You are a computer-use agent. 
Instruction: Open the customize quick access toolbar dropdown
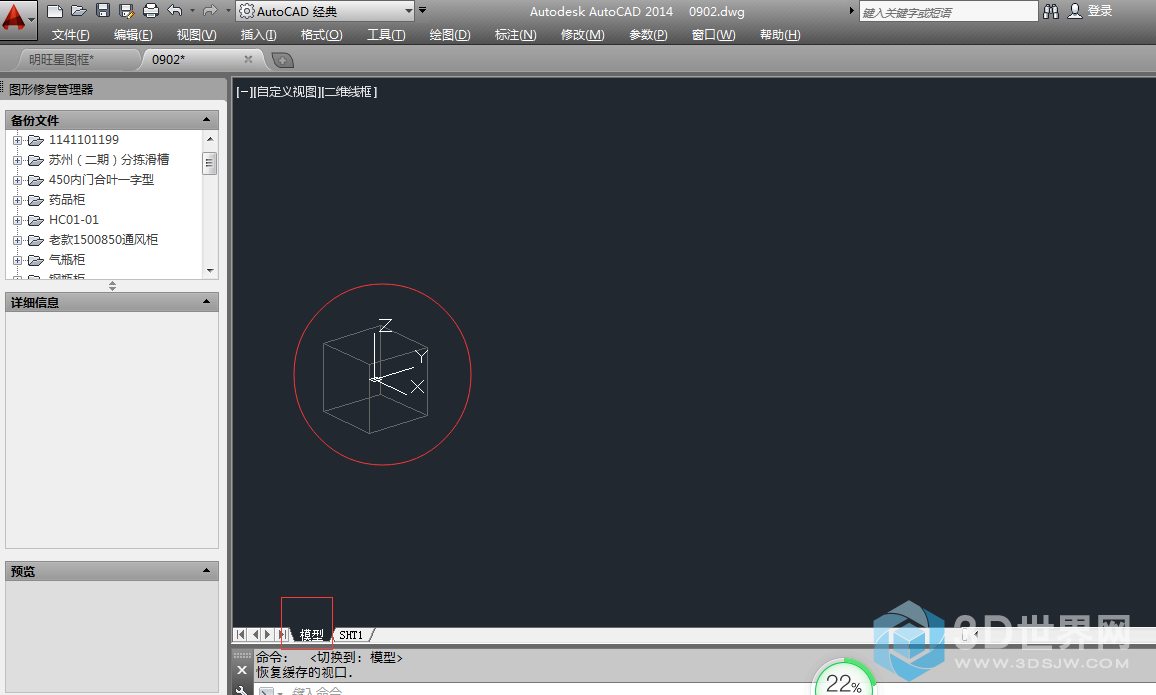[422, 10]
